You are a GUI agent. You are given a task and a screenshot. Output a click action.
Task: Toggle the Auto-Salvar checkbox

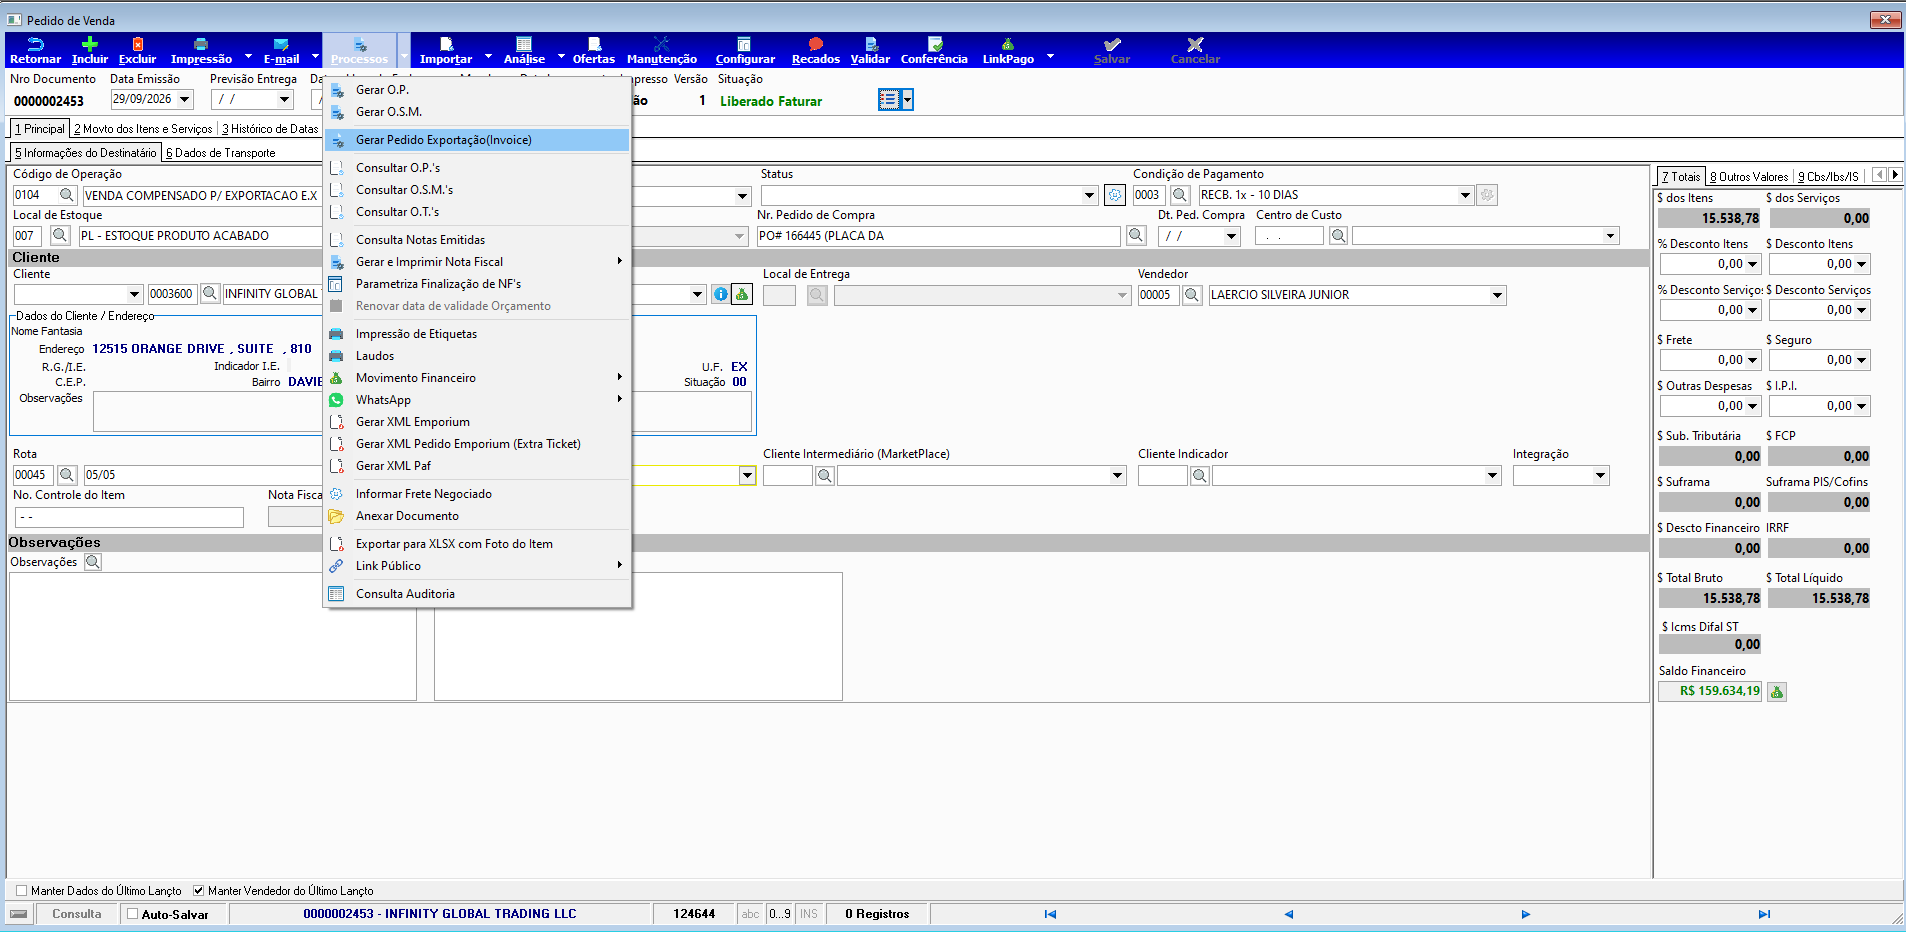click(132, 914)
